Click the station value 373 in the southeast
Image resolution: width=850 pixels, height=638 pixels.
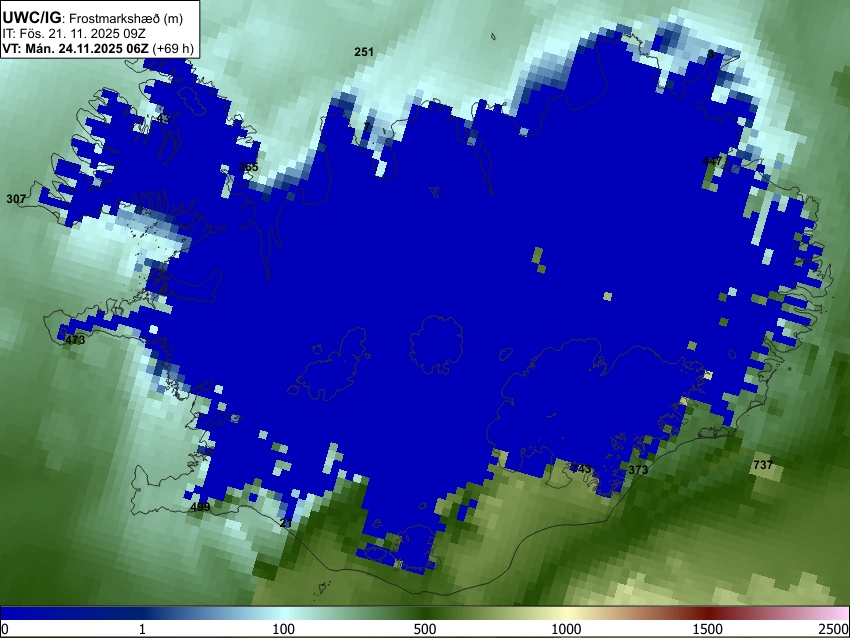[638, 470]
